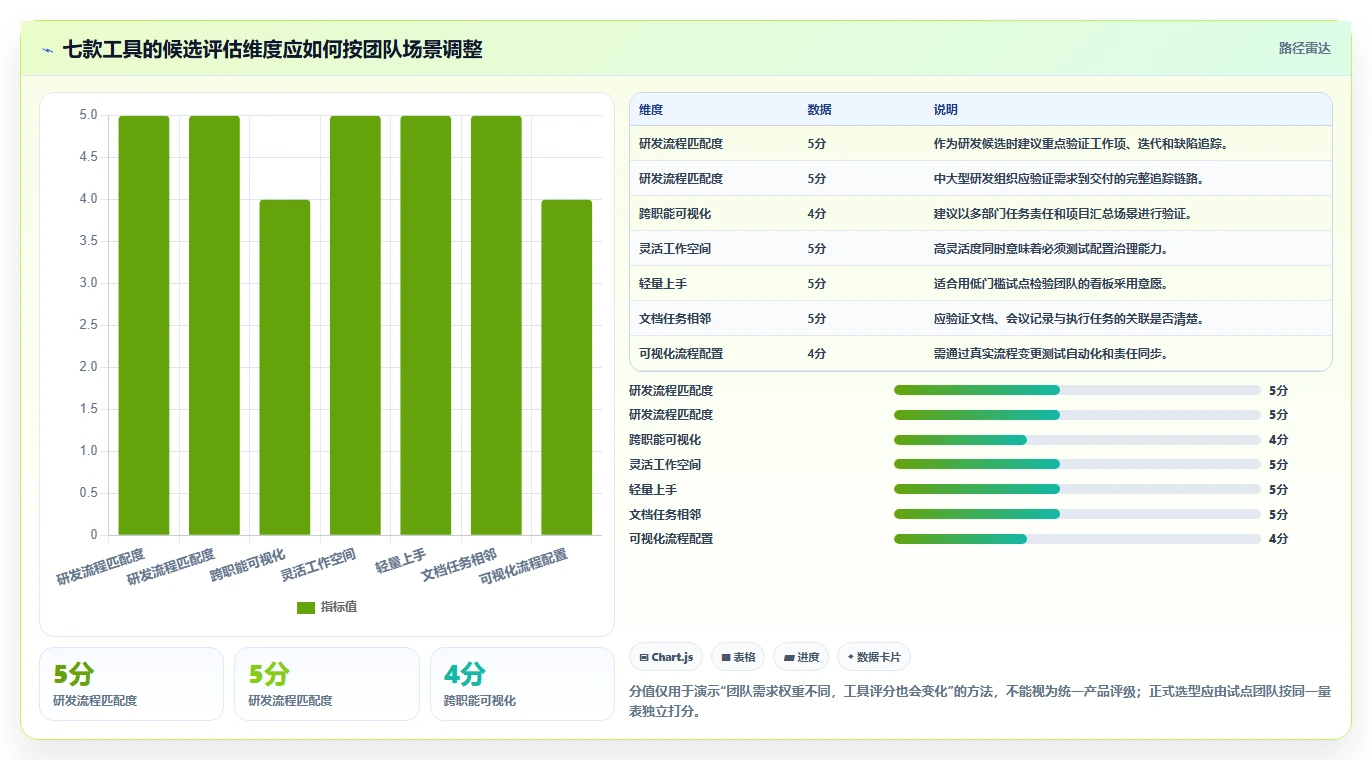Click the 进度 chip
Screen dimensions: 1372x760
801,657
